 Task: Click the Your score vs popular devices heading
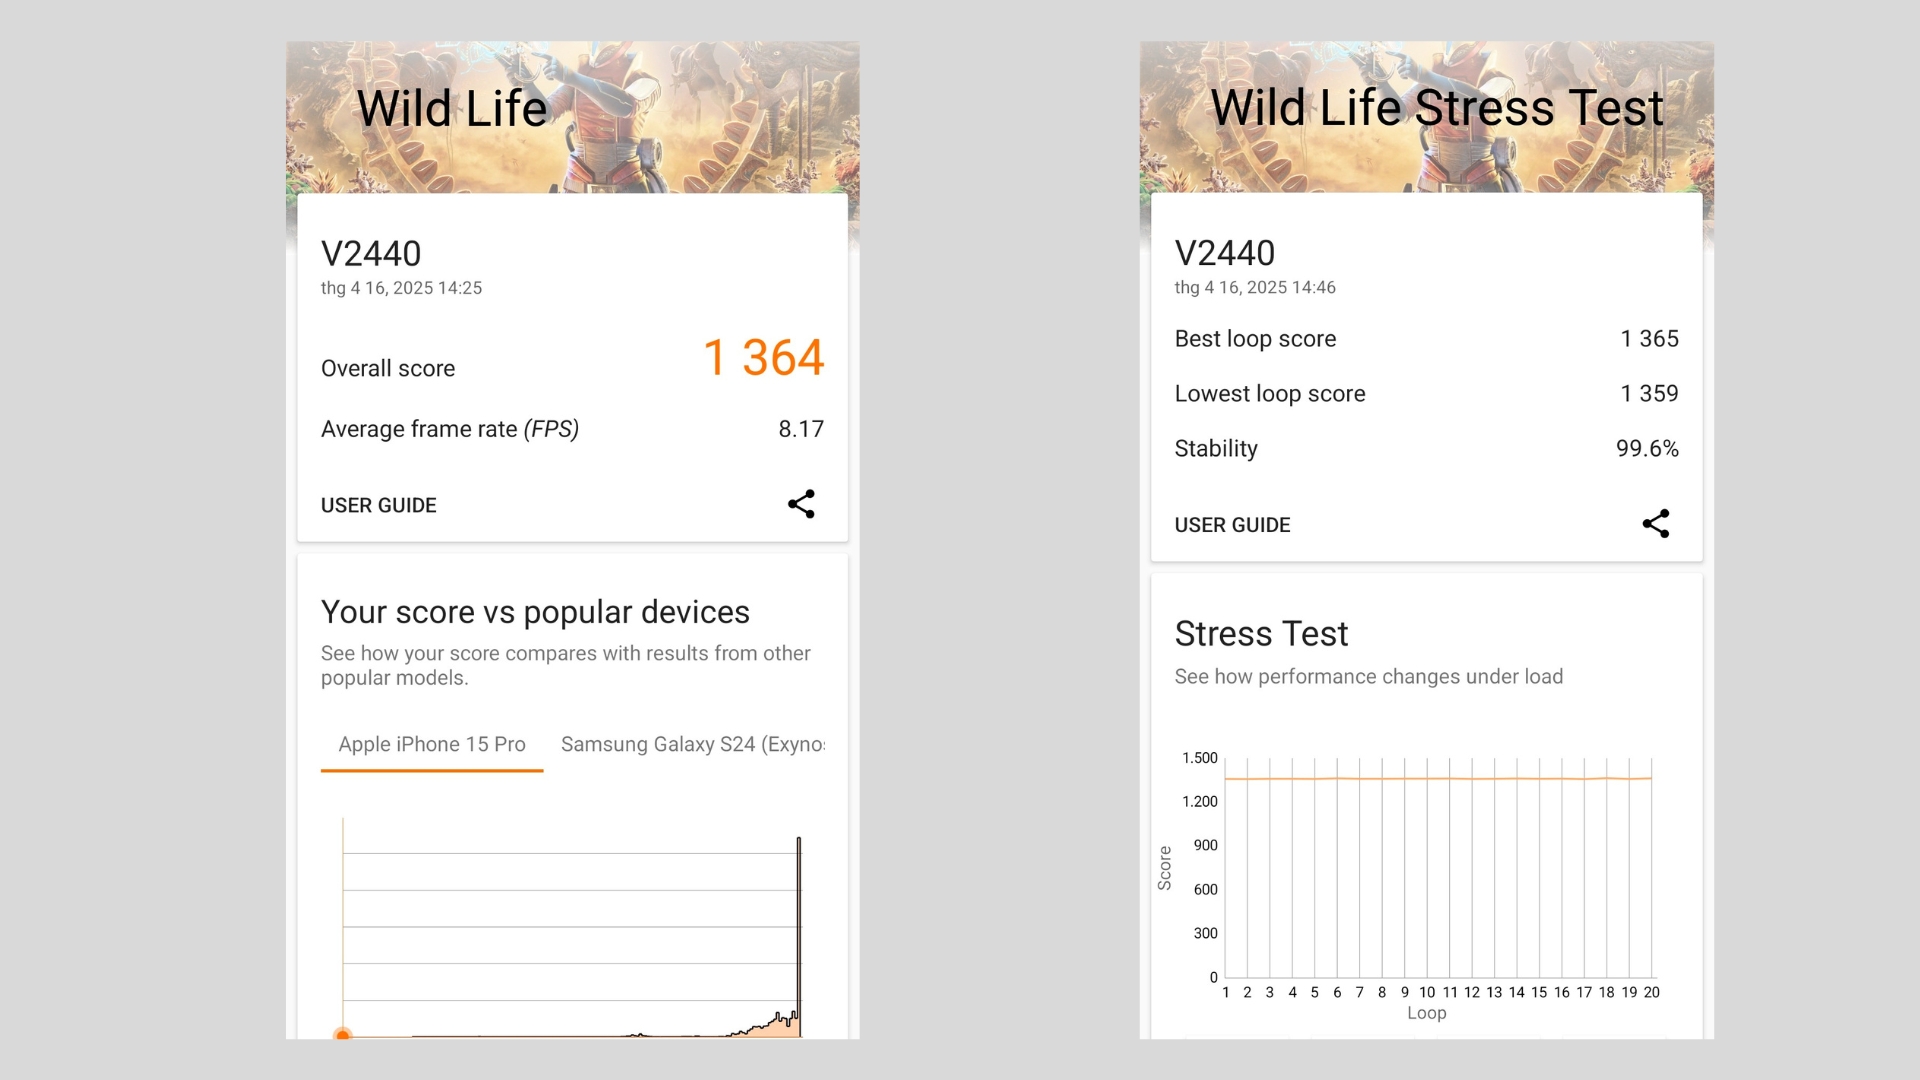coord(535,612)
